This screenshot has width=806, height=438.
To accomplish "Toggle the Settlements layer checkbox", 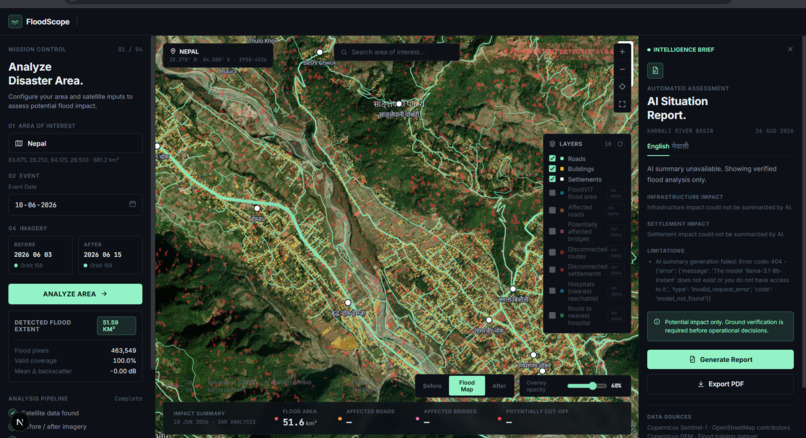I will (x=552, y=179).
